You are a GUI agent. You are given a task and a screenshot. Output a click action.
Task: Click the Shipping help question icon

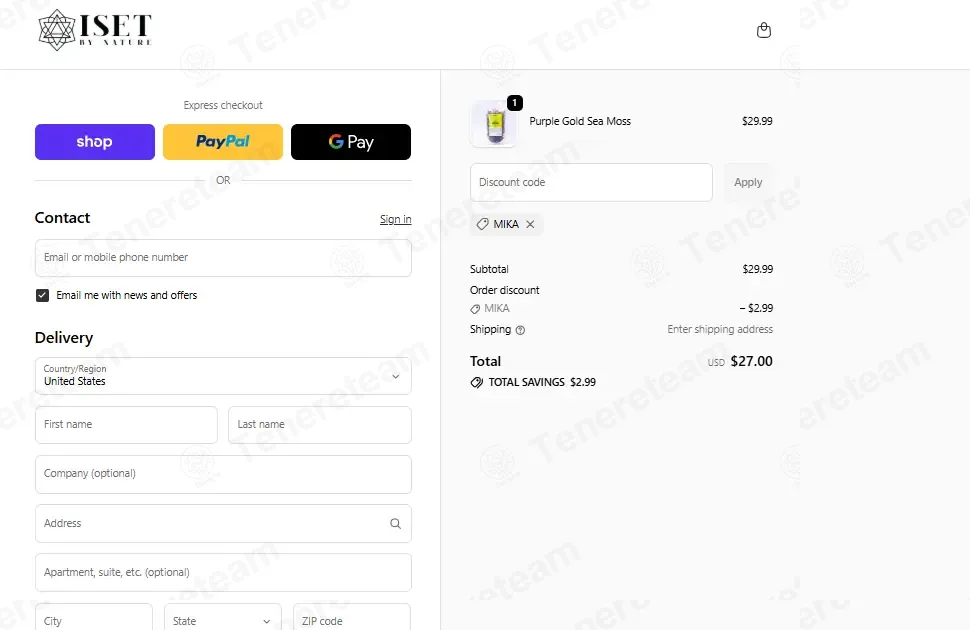520,330
